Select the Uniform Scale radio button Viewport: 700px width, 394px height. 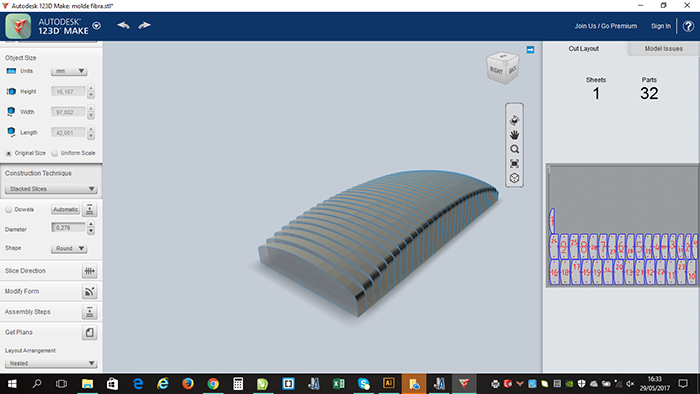point(54,153)
